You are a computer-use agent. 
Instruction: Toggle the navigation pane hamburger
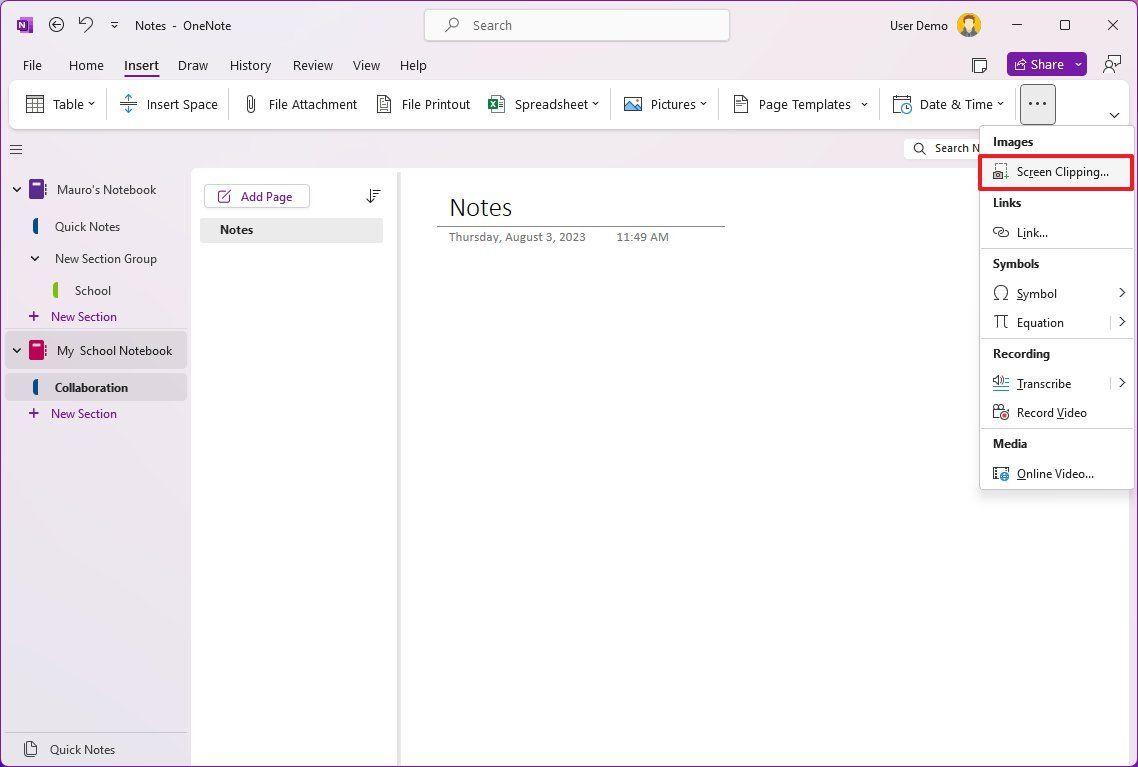[15, 149]
